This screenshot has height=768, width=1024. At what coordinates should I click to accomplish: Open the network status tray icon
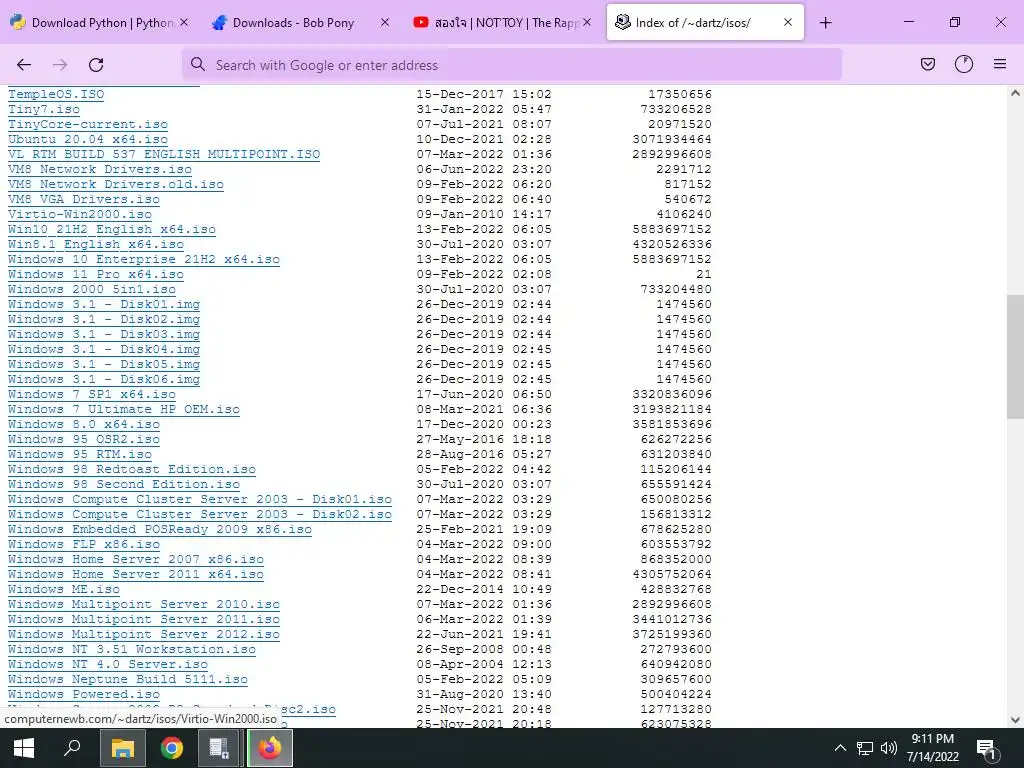point(865,748)
